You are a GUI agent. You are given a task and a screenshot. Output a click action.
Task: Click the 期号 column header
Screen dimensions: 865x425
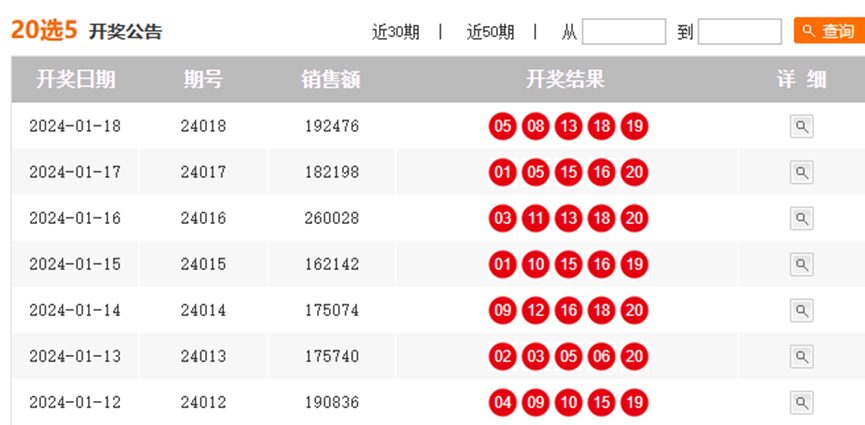click(203, 80)
